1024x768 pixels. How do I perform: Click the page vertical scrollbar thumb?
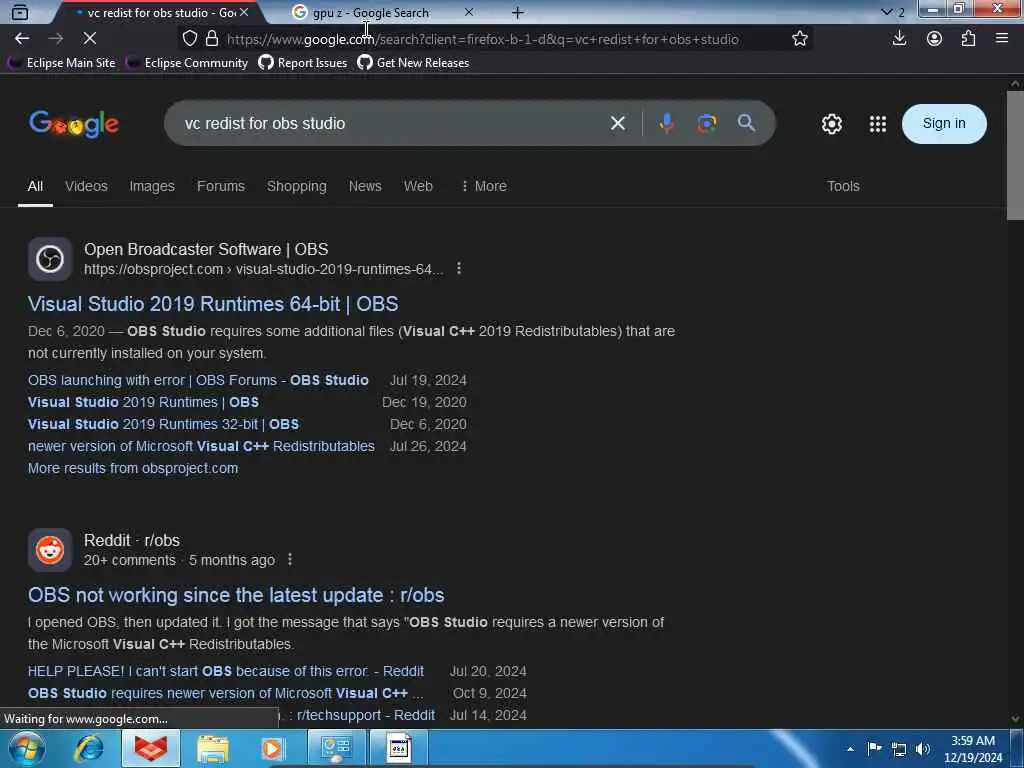(1015, 155)
